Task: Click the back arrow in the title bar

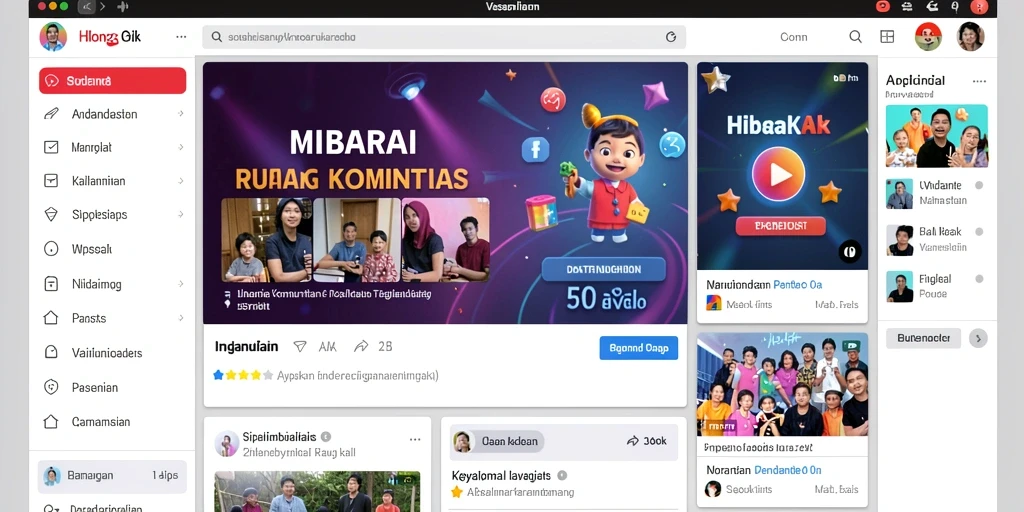Action: tap(87, 7)
